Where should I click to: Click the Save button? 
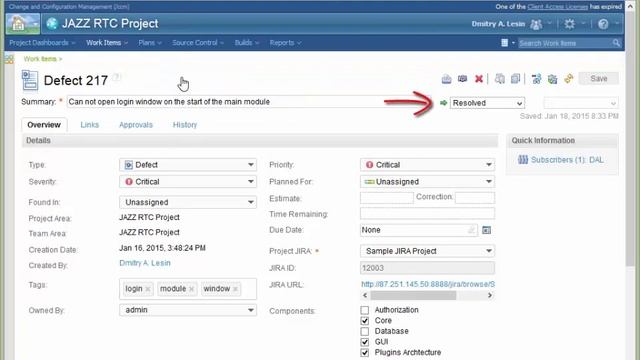point(598,78)
